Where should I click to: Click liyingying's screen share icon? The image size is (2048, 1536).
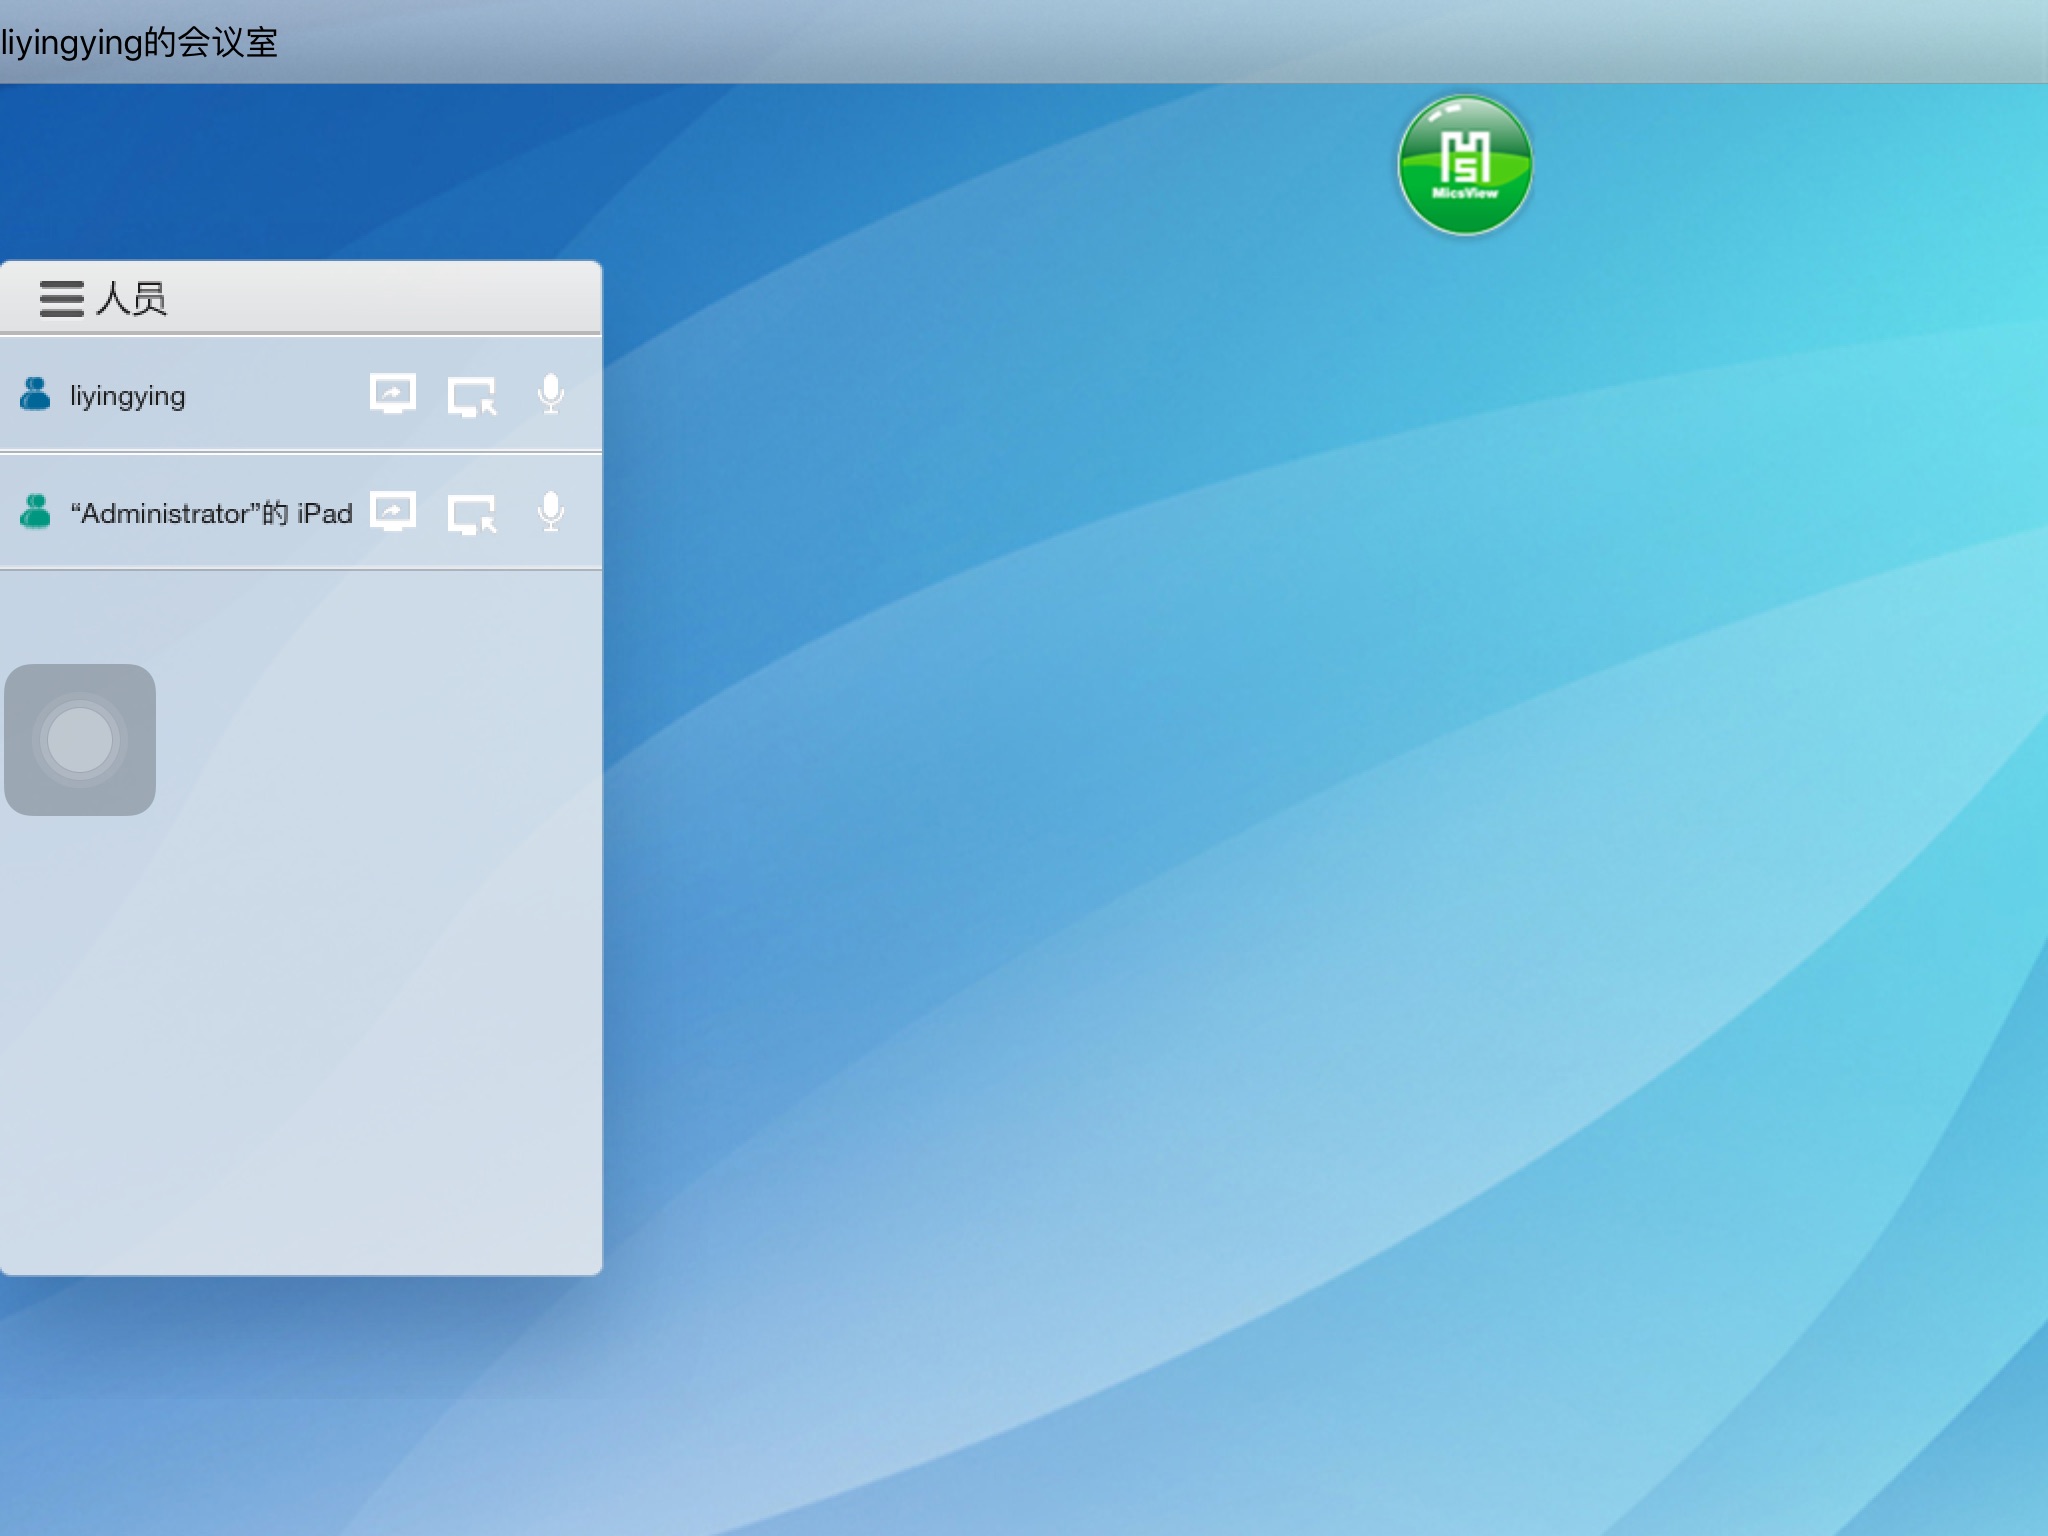coord(393,394)
